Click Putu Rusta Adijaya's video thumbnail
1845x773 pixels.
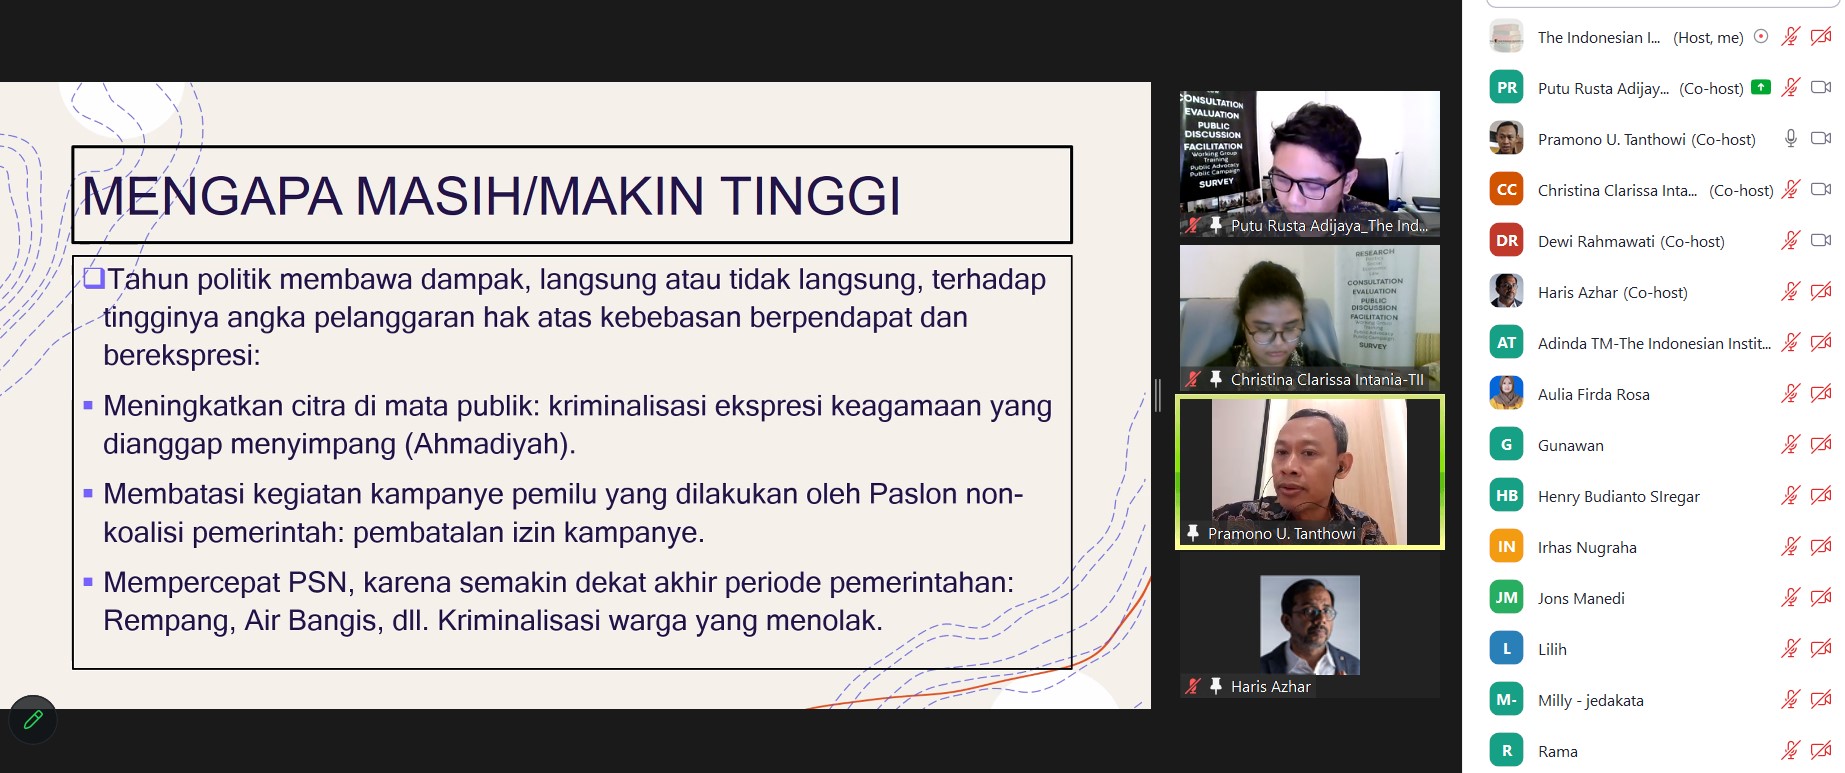coord(1309,162)
